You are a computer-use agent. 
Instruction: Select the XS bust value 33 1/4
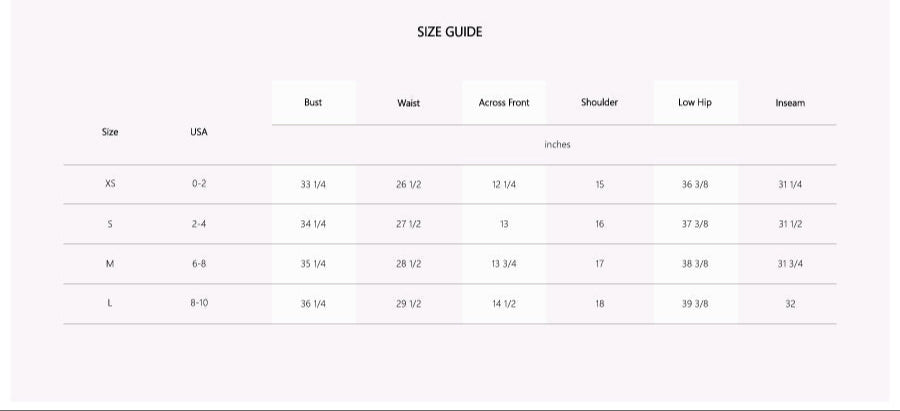tap(313, 185)
